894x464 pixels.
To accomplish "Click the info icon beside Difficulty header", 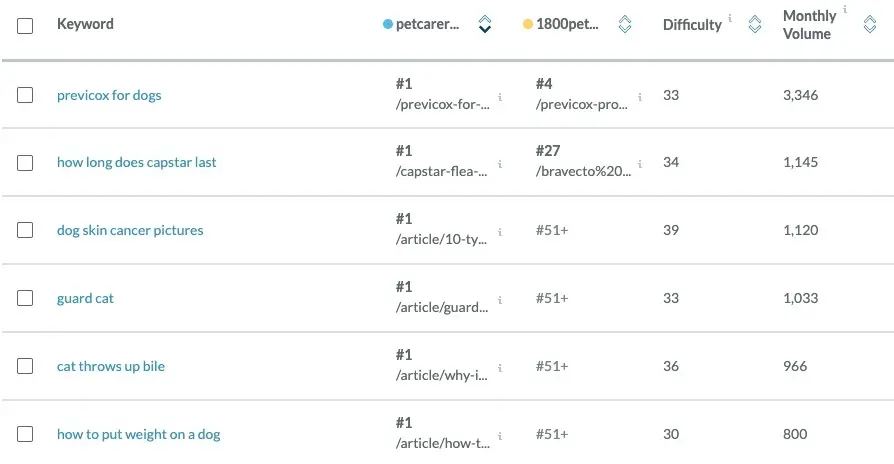I will tap(730, 18).
